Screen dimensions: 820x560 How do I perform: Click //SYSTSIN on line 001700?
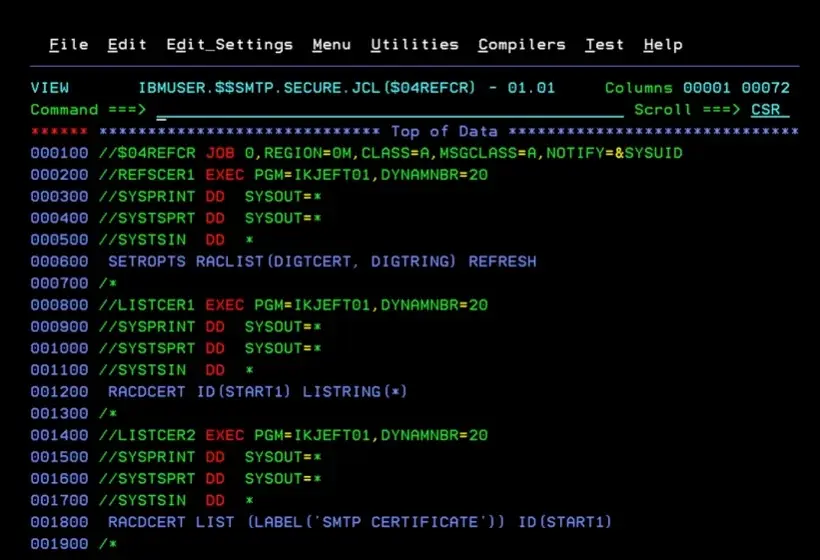[142, 500]
